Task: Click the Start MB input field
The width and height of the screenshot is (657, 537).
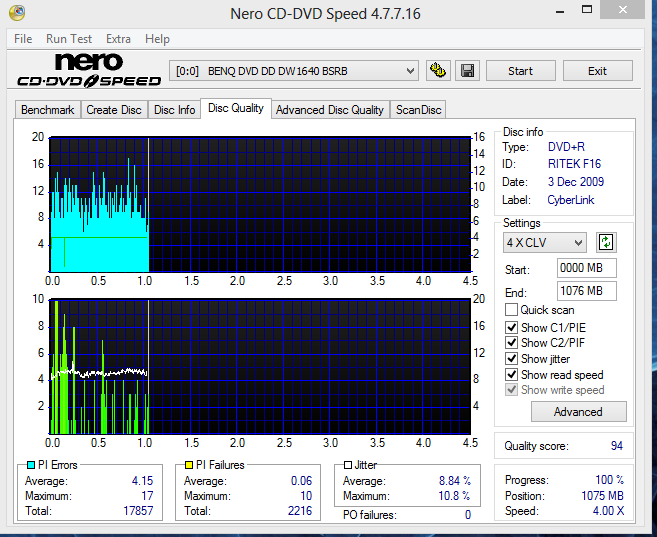Action: [587, 268]
